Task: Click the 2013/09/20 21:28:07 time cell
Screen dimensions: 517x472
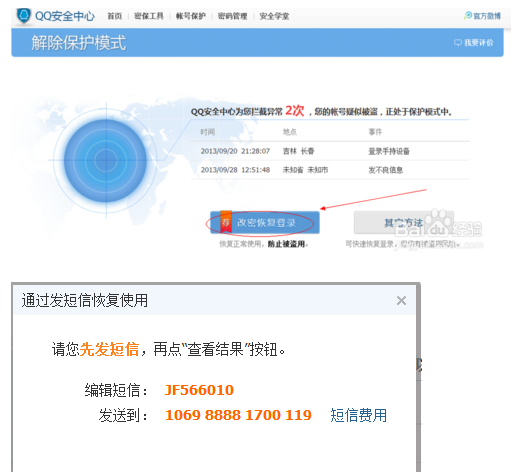Action: (x=235, y=151)
